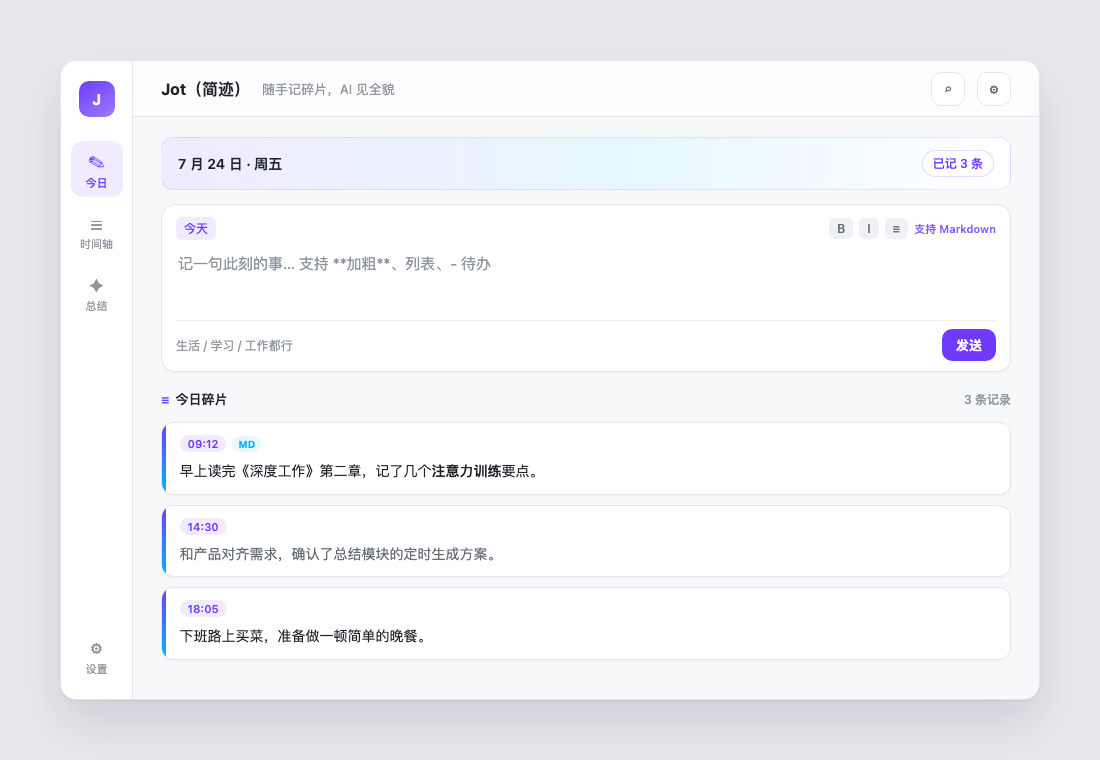This screenshot has width=1100, height=760.
Task: Open the note about 和产品对齐需求
Action: pos(586,541)
